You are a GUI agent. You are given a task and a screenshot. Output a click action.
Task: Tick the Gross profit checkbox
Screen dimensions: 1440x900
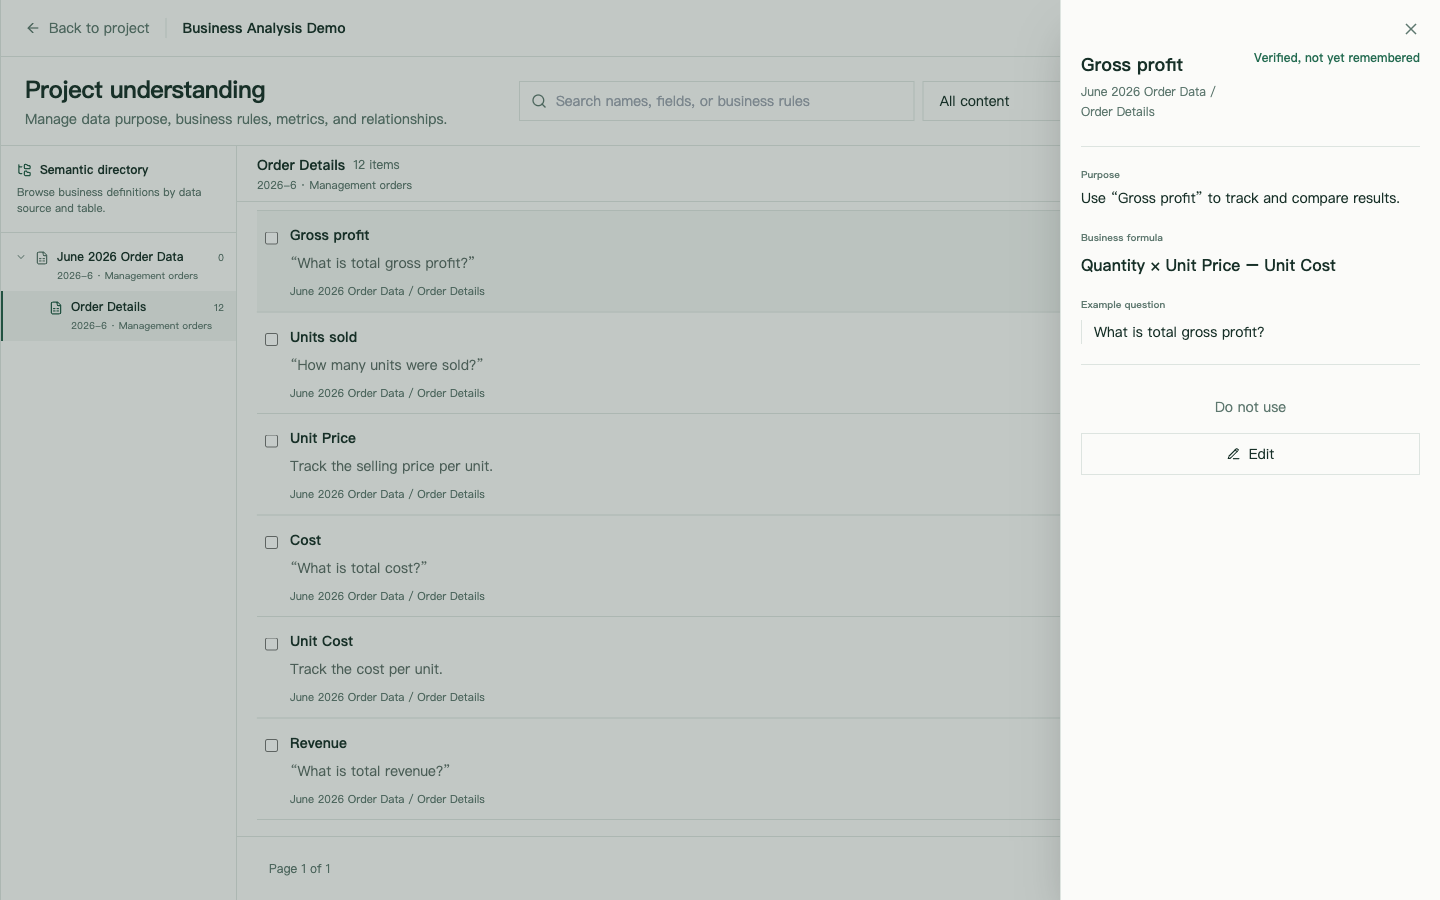[271, 238]
